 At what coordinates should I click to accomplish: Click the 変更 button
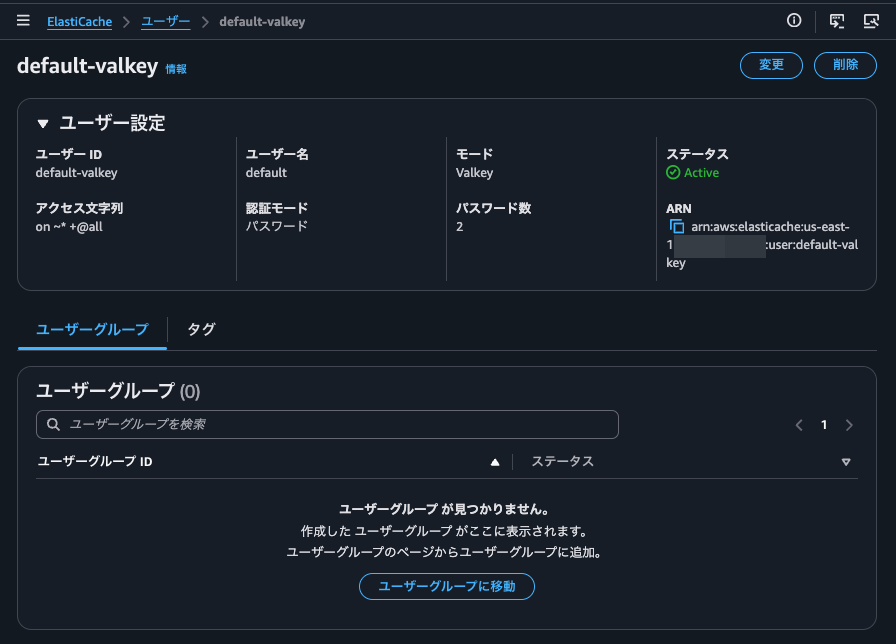pyautogui.click(x=771, y=65)
